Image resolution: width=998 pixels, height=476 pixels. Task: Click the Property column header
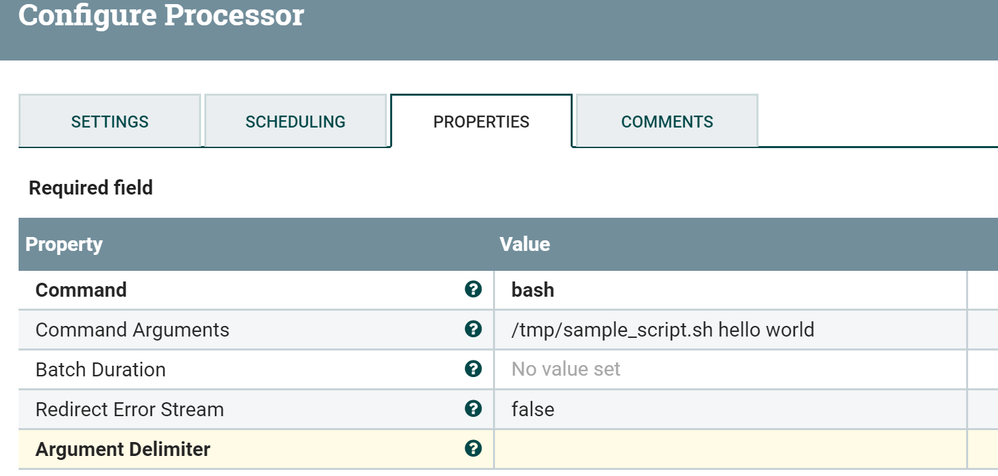pos(64,244)
